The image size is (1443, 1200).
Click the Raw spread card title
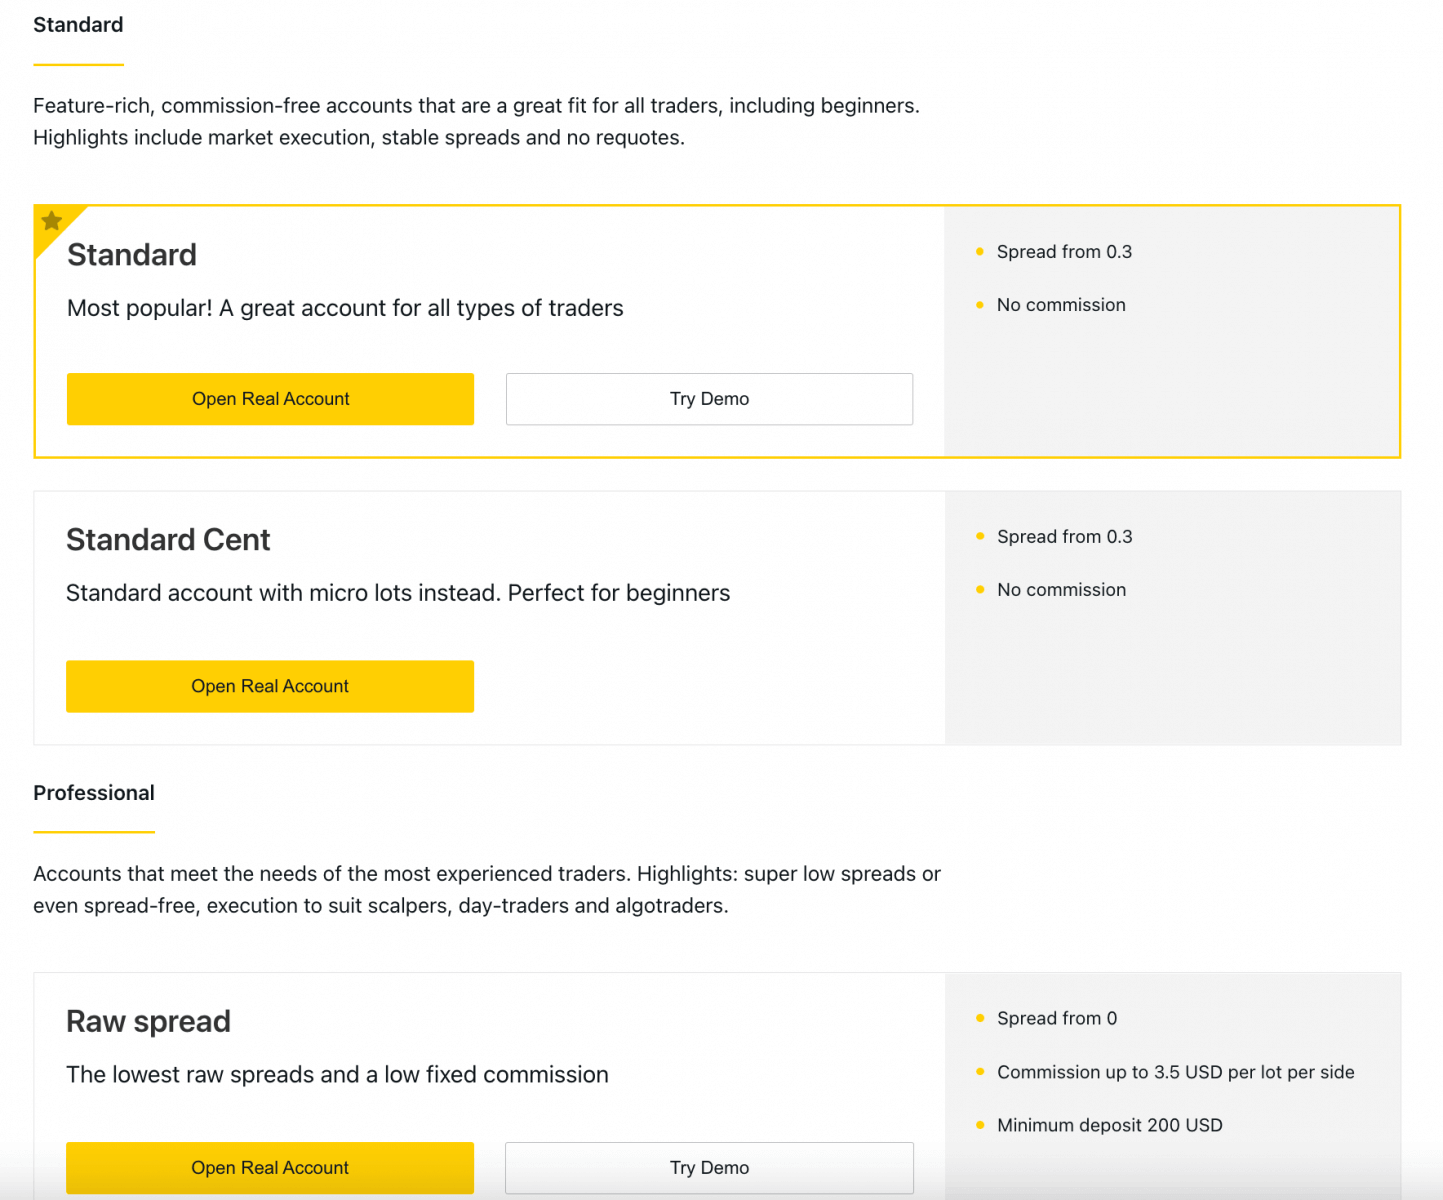point(148,1022)
